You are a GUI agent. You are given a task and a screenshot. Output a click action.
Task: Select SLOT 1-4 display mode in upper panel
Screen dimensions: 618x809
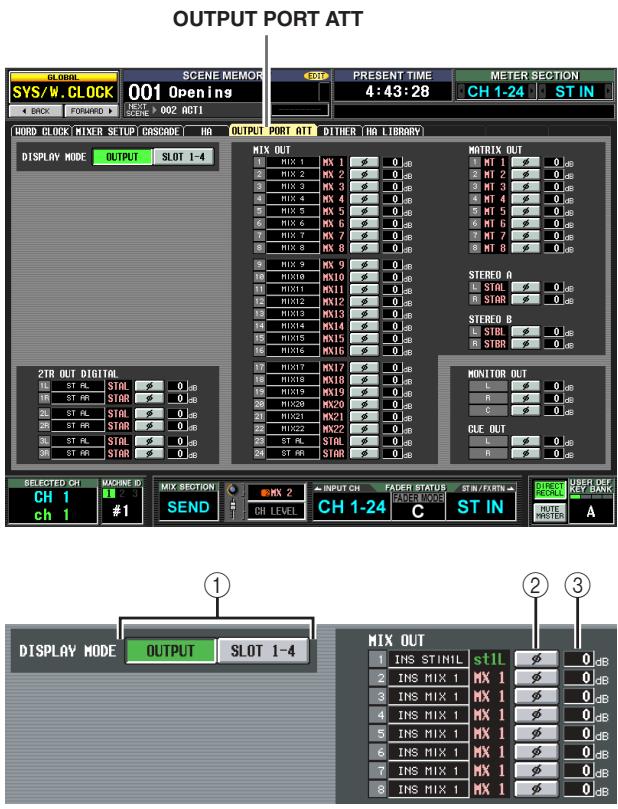183,157
